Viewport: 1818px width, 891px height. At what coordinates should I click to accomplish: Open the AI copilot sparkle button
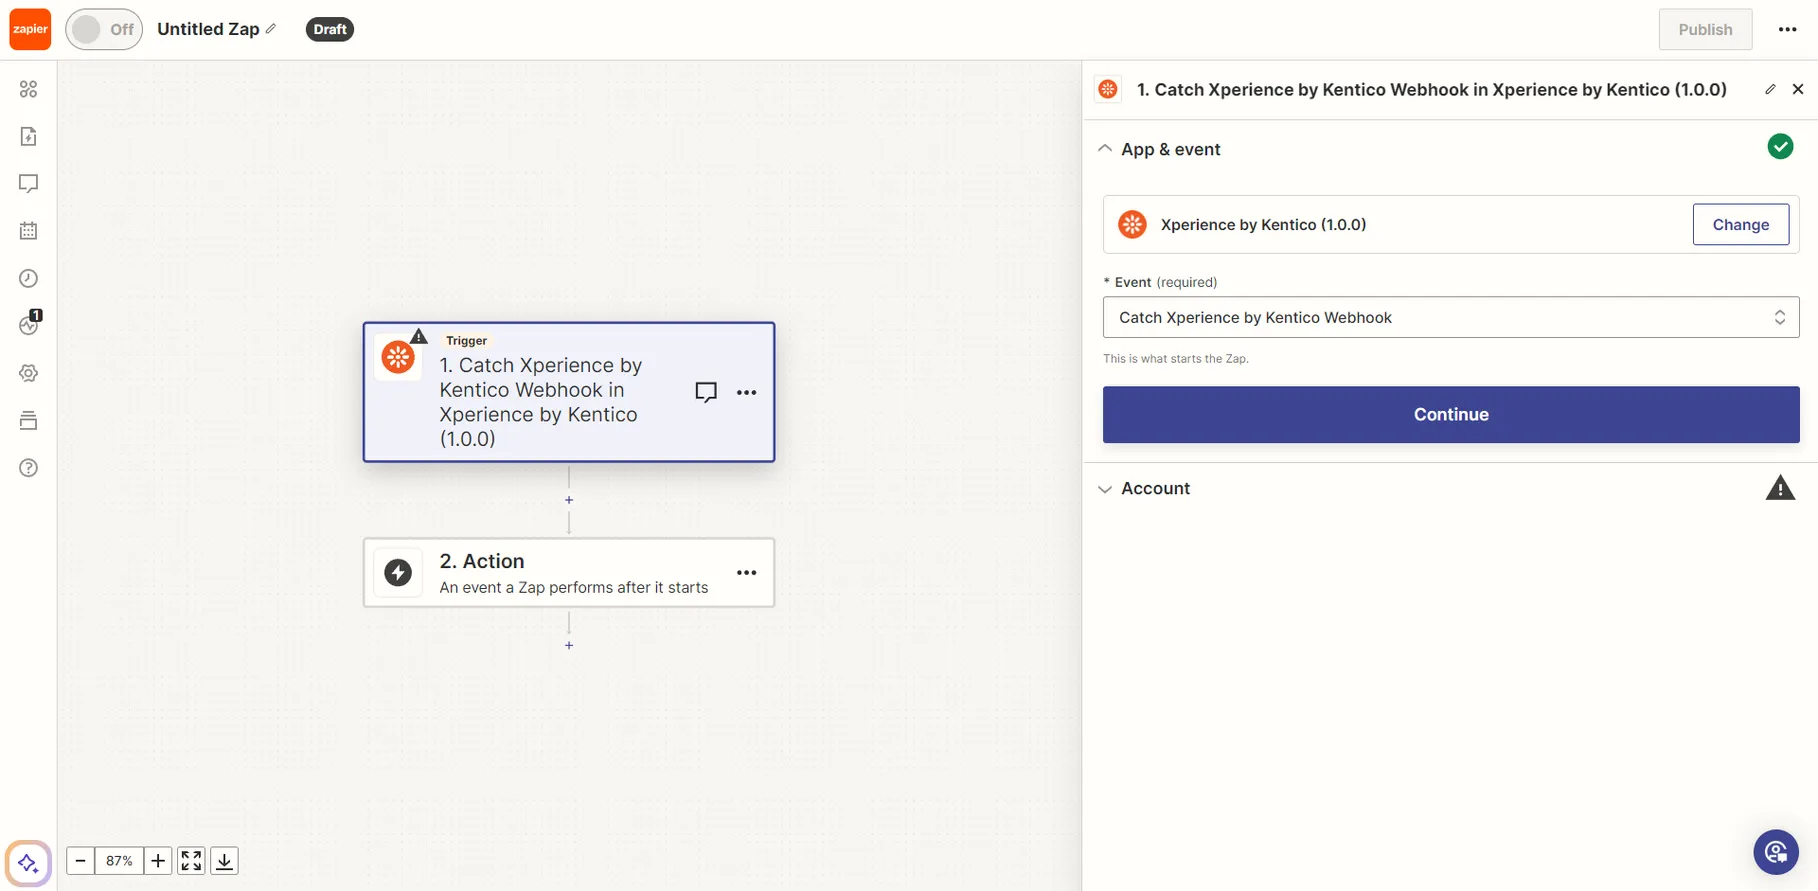click(x=28, y=862)
